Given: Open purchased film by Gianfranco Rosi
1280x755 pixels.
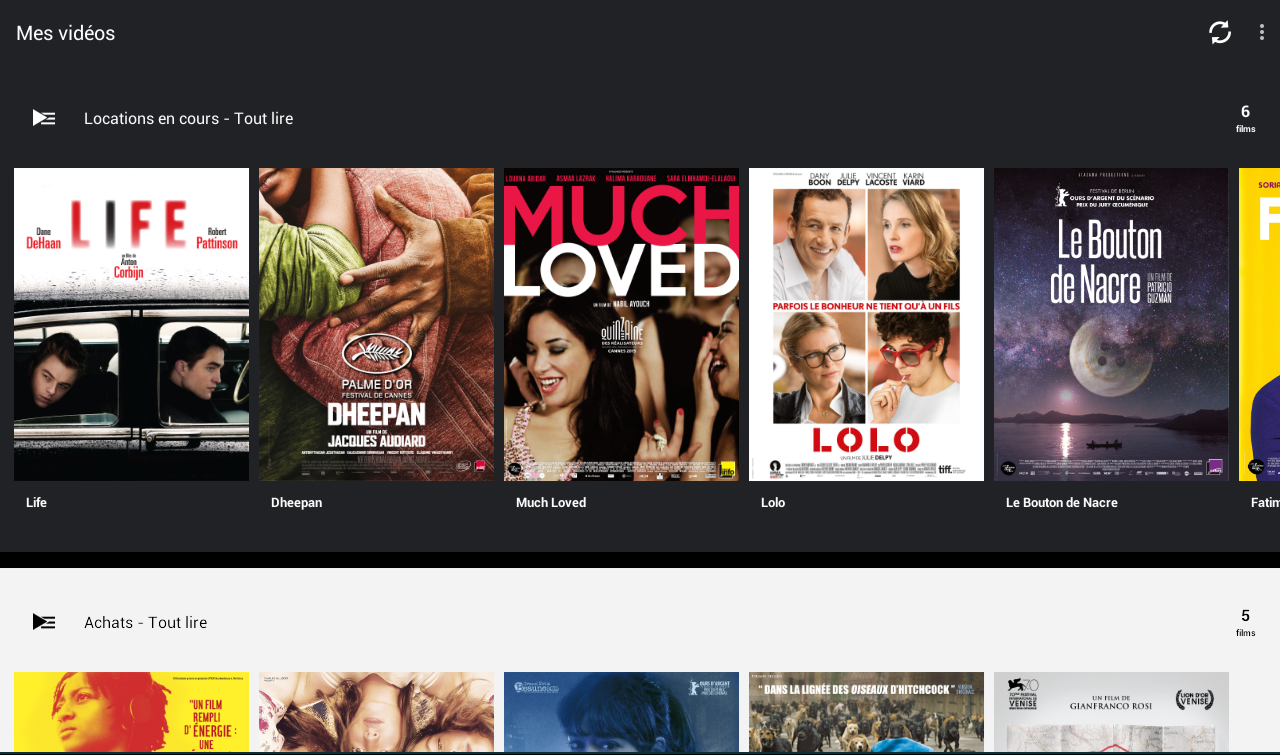Looking at the screenshot, I should [1111, 711].
